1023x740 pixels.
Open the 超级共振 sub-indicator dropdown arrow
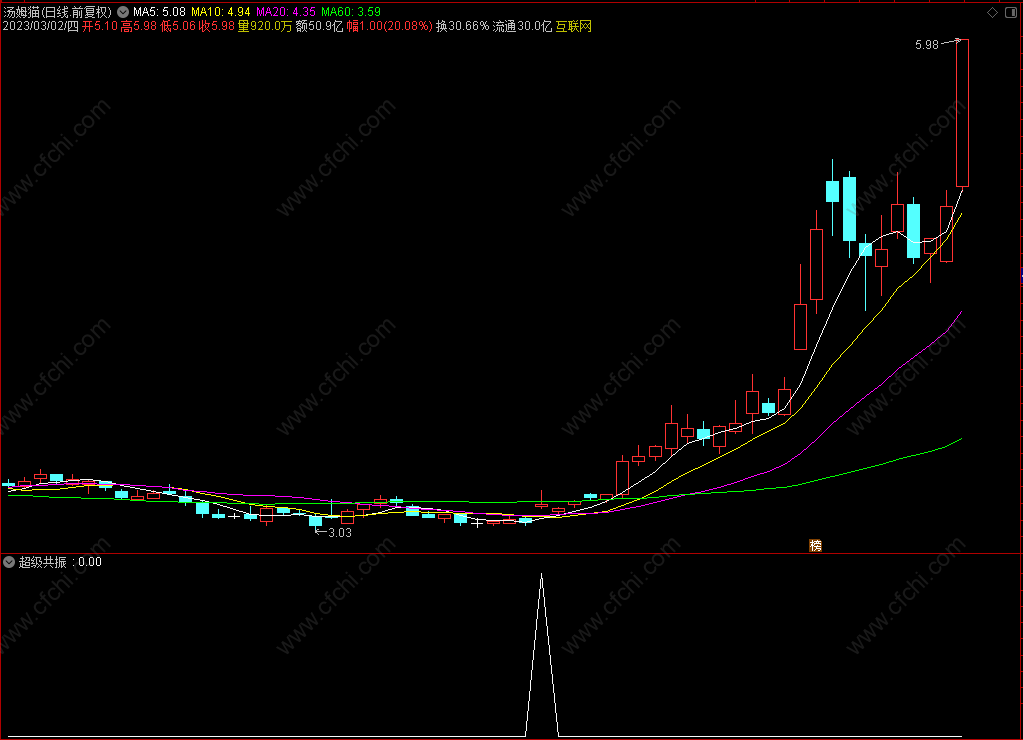click(9, 562)
